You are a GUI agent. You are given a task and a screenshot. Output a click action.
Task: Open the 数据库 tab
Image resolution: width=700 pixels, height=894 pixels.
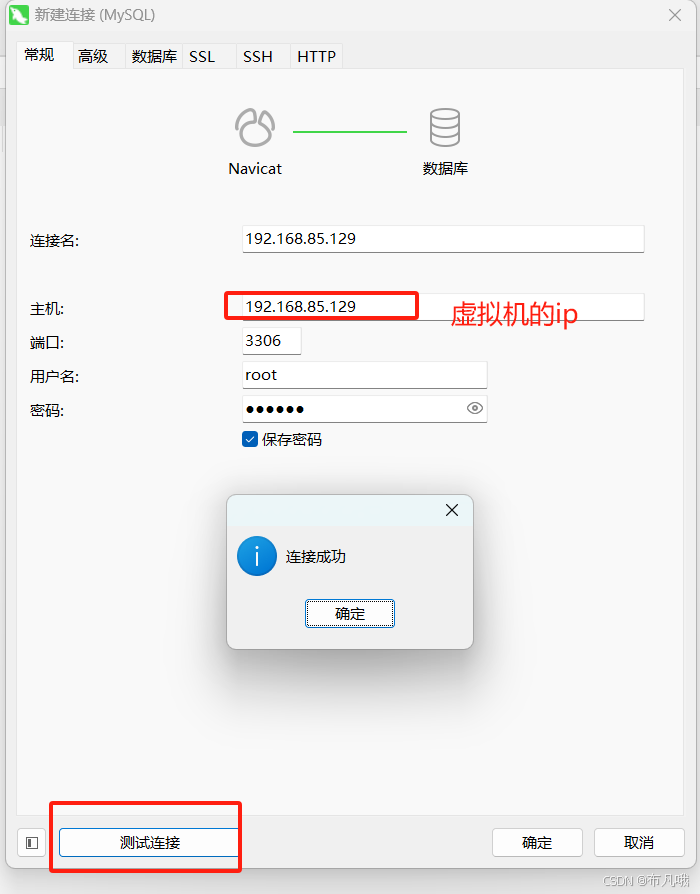tap(154, 56)
